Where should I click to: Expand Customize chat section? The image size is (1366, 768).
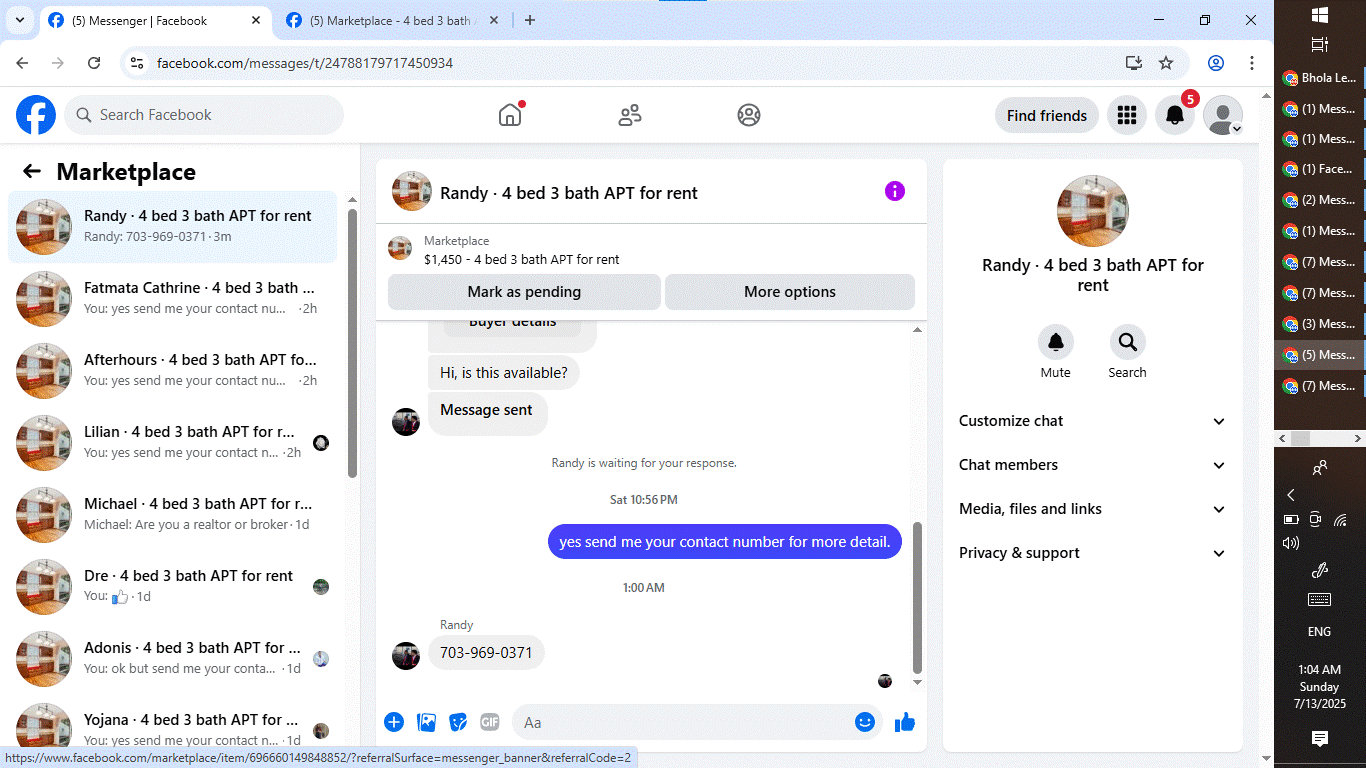click(x=1092, y=421)
